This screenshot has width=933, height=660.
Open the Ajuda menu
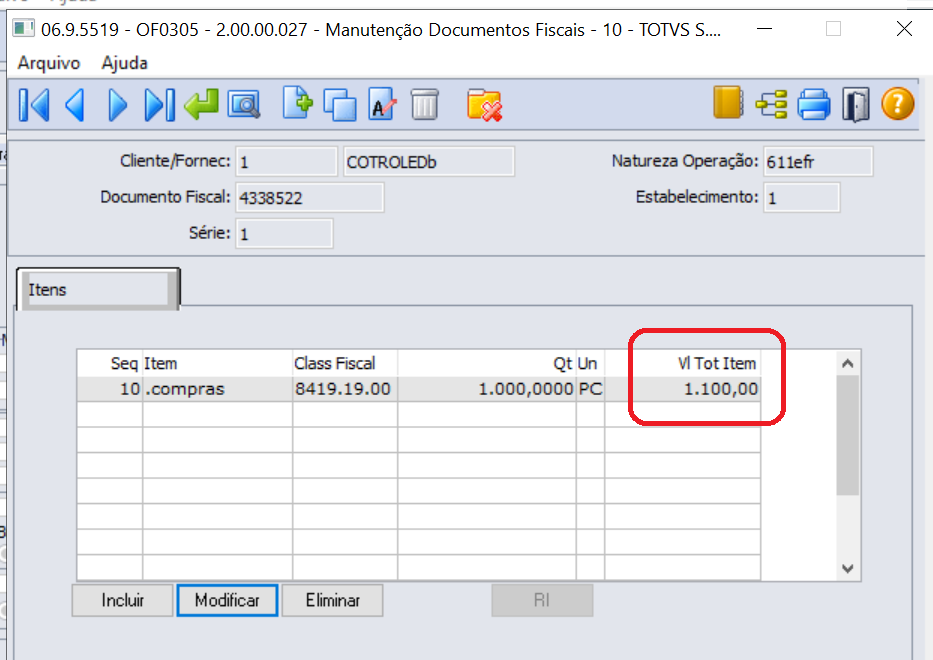tap(124, 62)
